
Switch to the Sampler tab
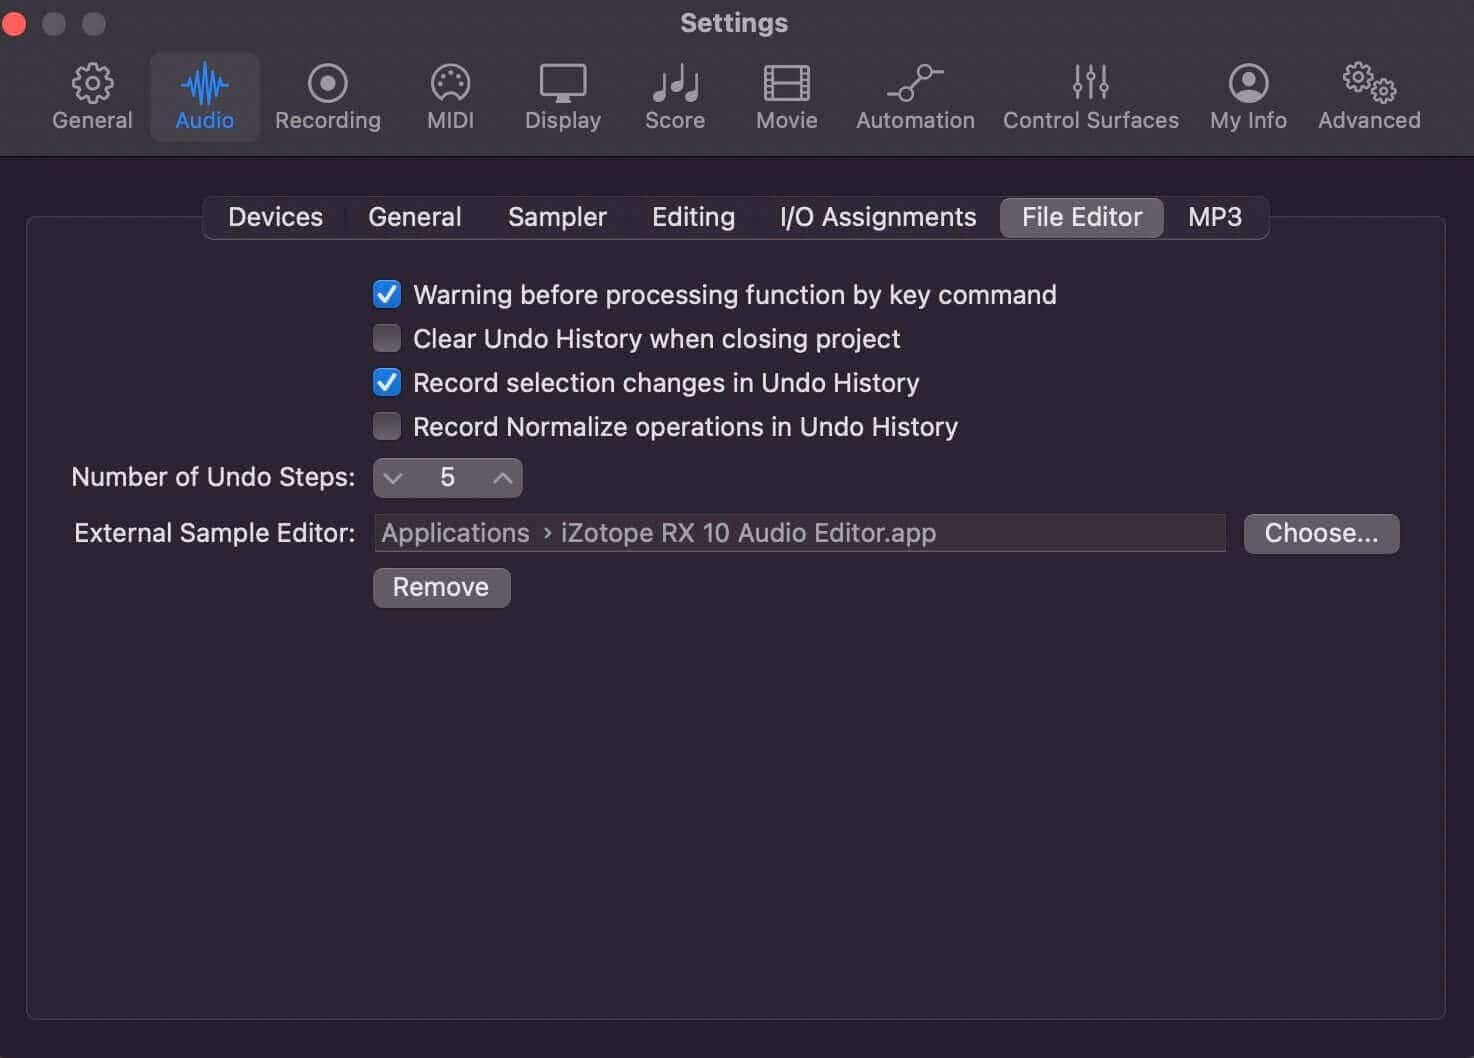pyautogui.click(x=557, y=217)
